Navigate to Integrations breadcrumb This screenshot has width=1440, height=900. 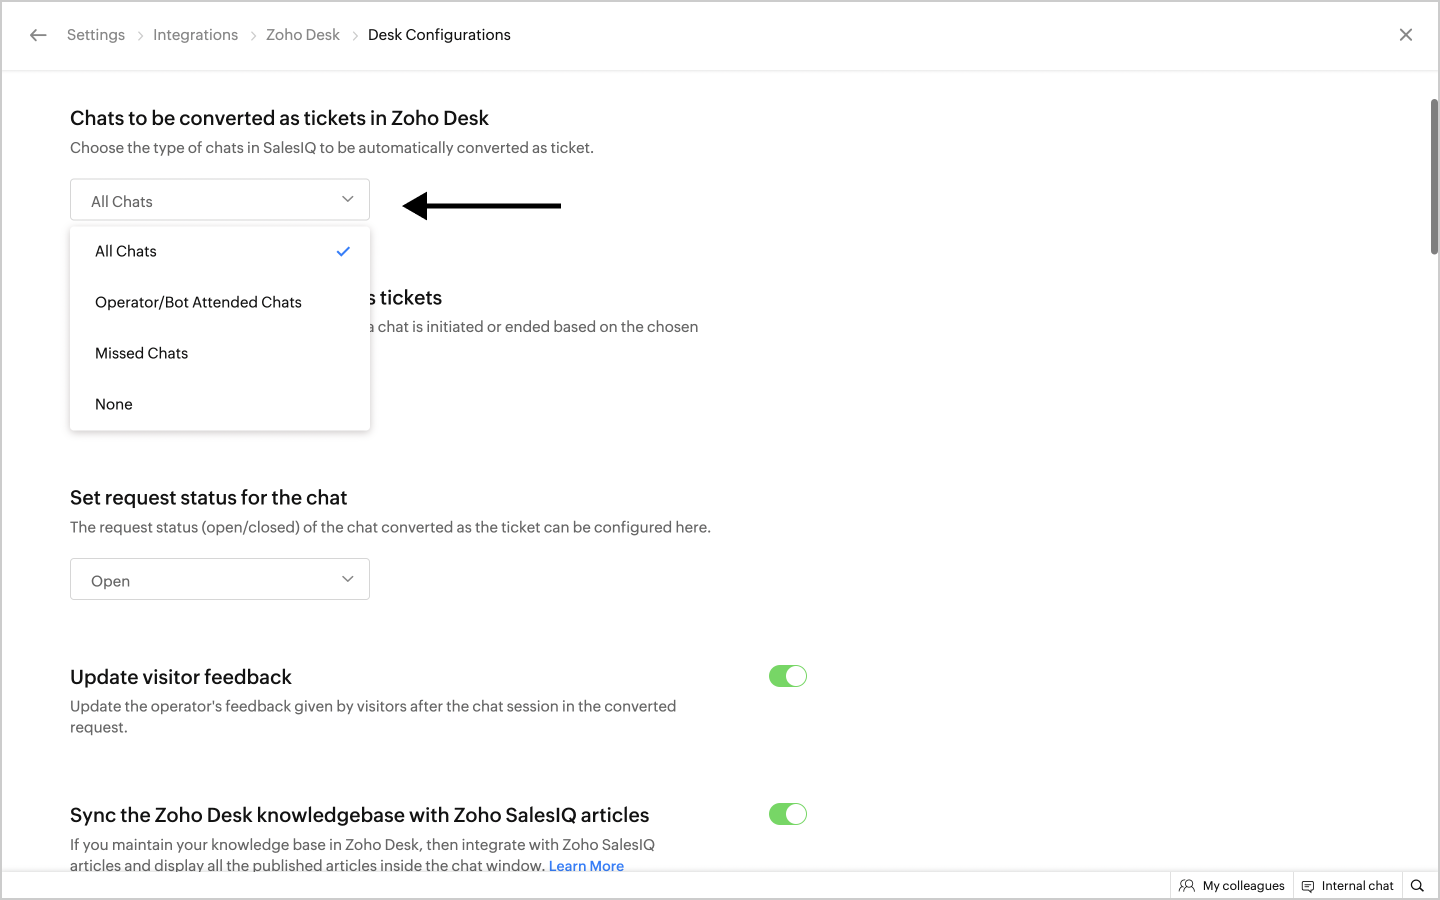195,35
